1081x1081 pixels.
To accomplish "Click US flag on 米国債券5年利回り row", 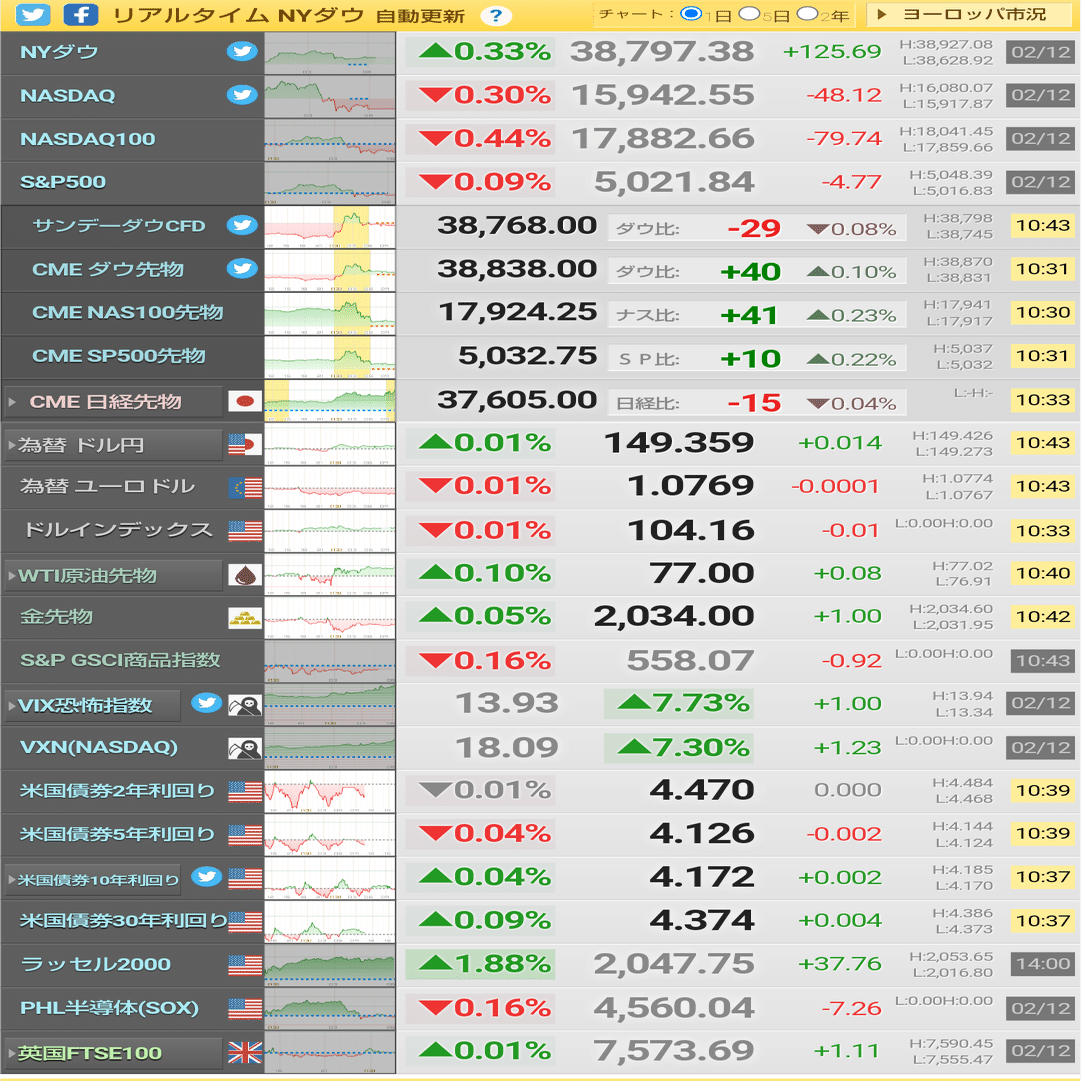I will point(245,836).
